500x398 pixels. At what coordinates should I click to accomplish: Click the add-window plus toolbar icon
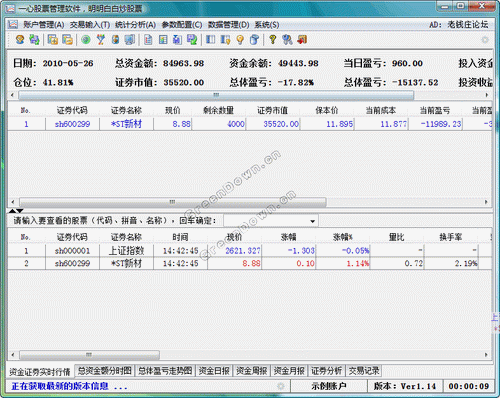coord(52,40)
